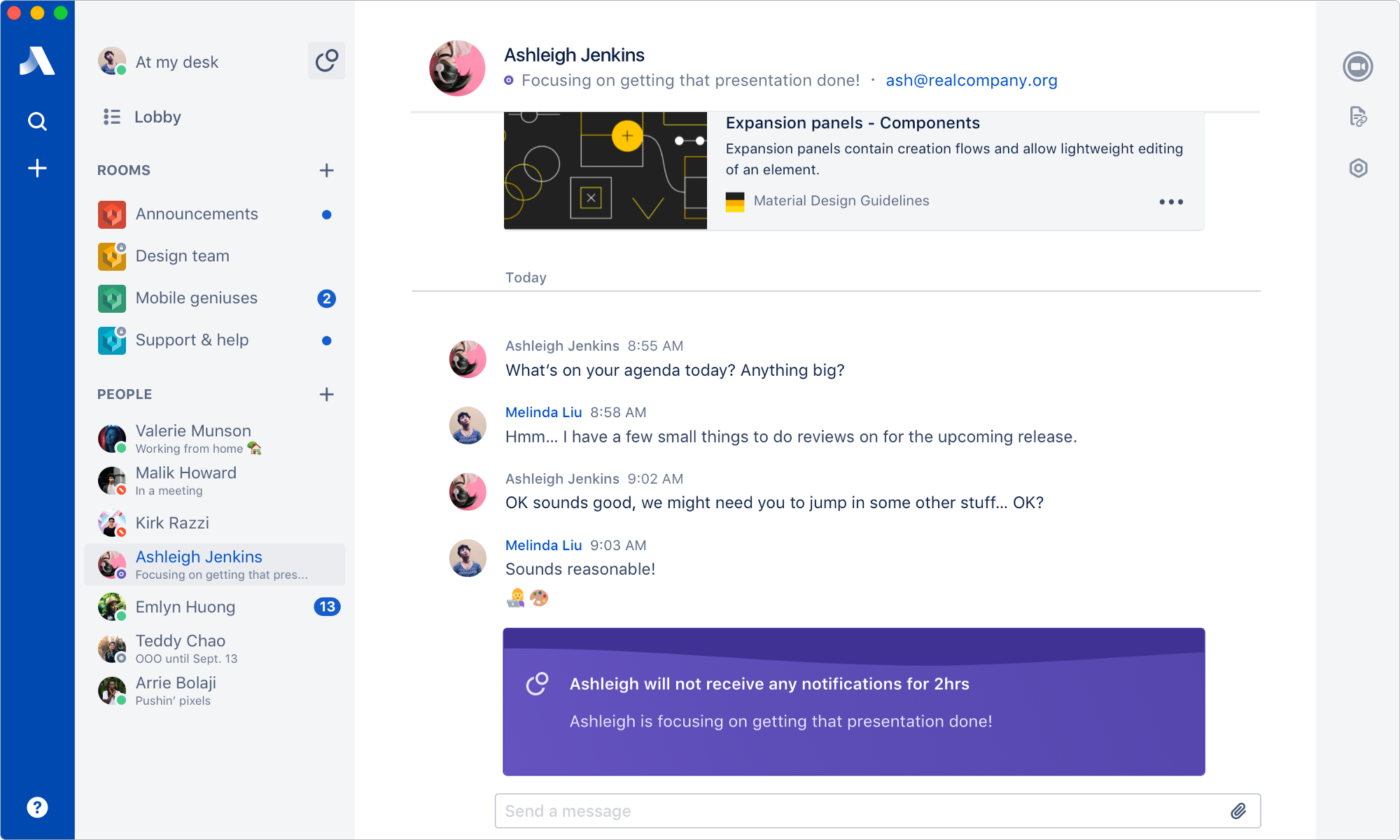Open help via the question mark icon

click(x=37, y=806)
